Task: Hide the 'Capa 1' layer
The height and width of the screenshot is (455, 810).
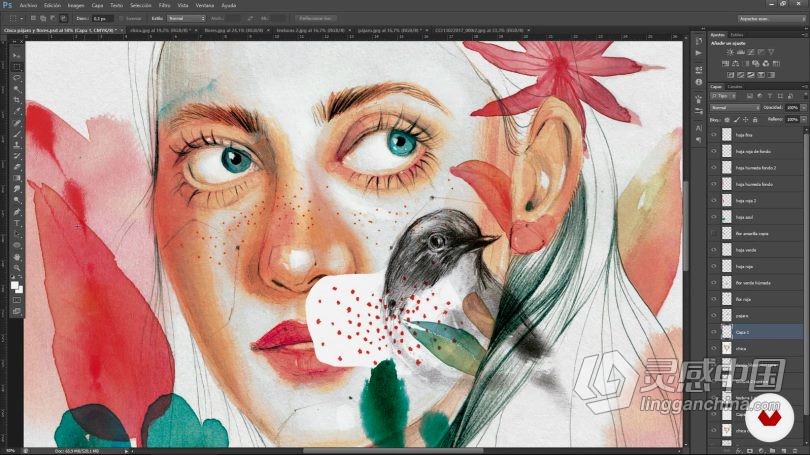Action: point(714,332)
